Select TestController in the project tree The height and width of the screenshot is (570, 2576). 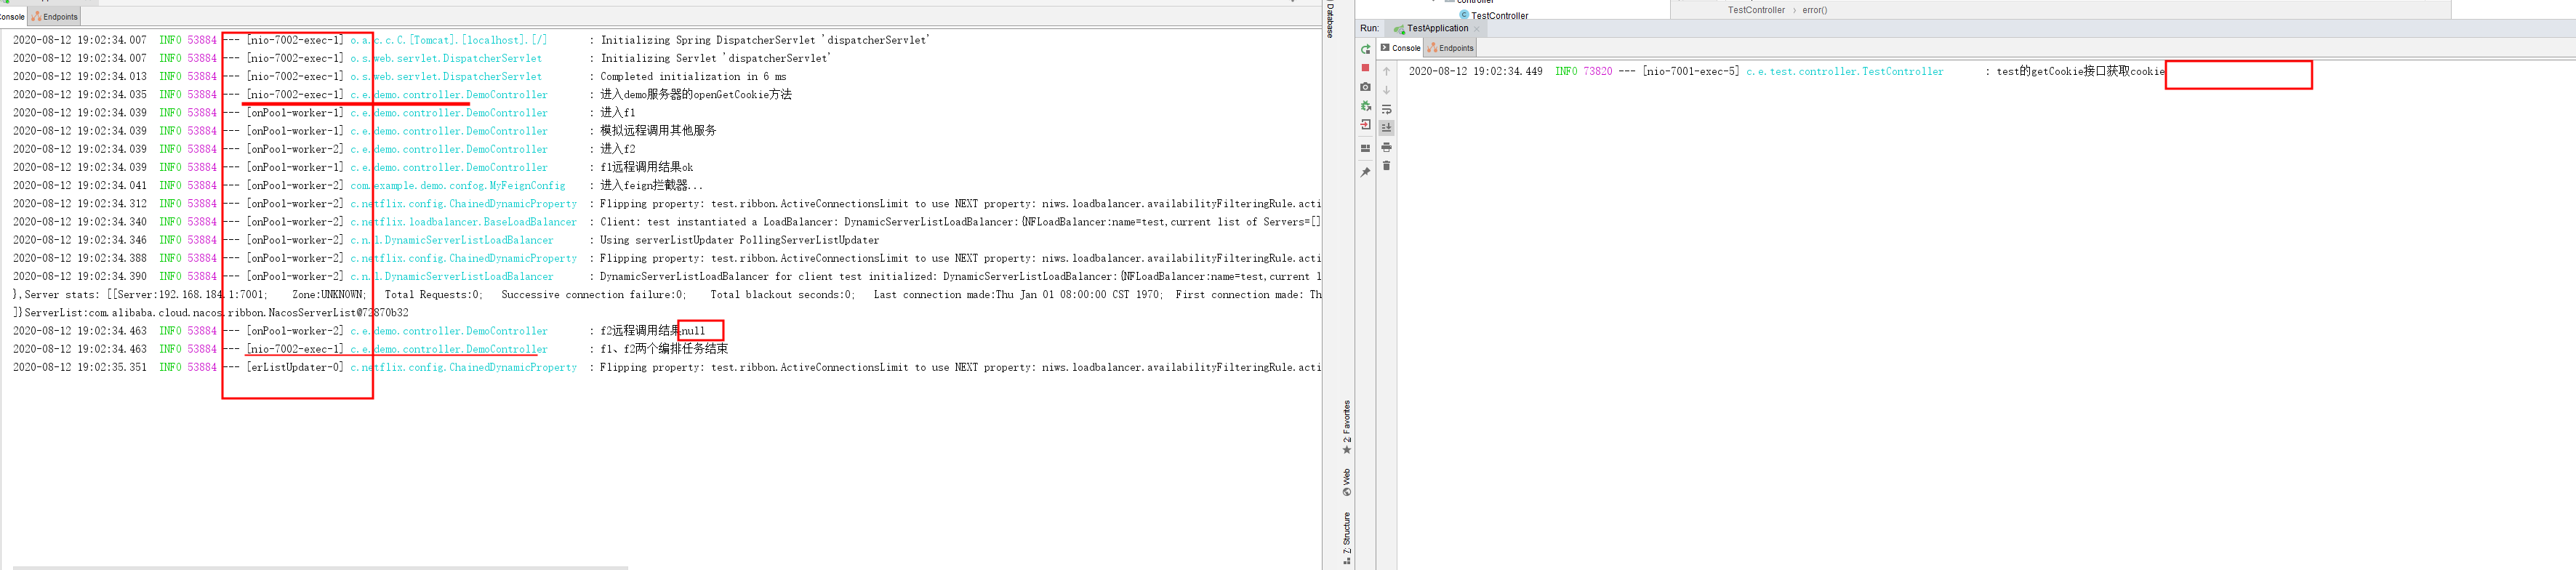pos(1500,16)
